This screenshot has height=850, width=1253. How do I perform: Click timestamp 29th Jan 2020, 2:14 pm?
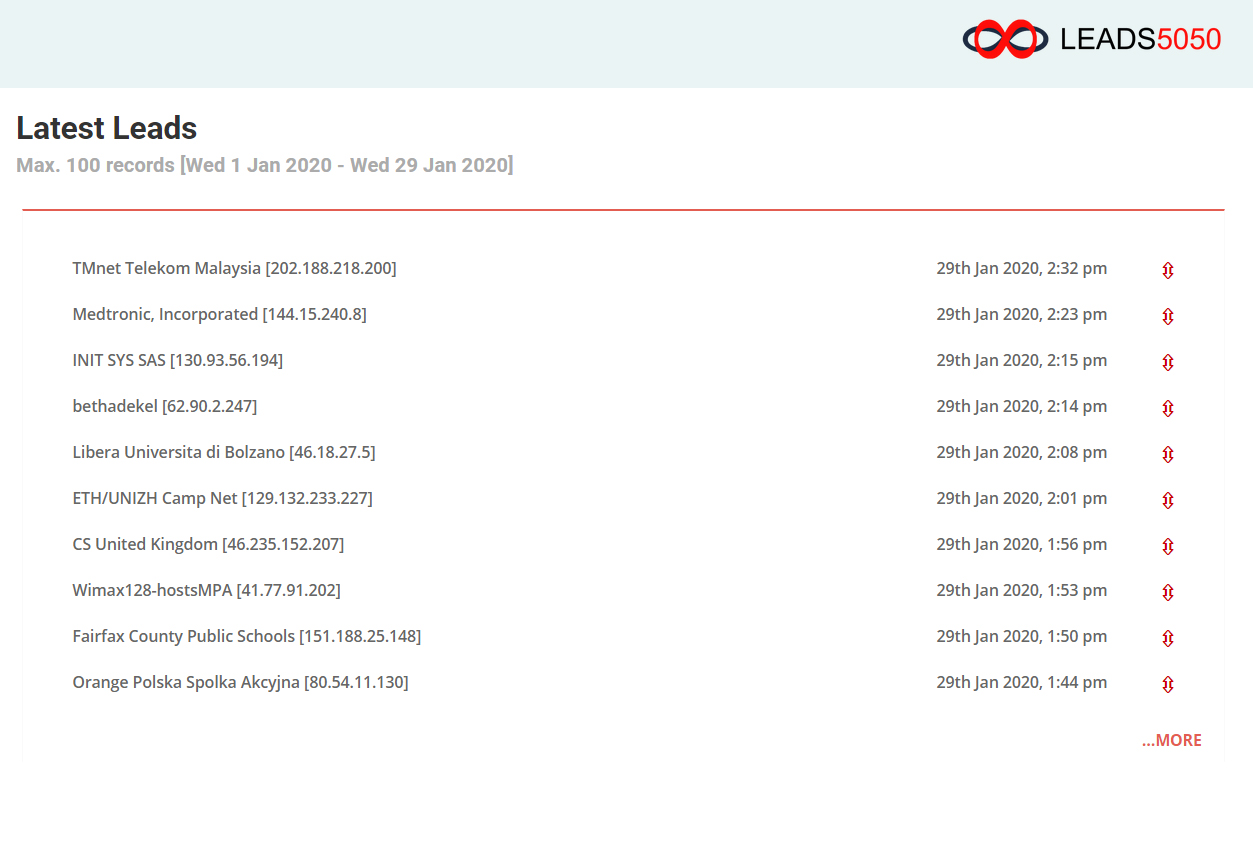(x=1021, y=406)
